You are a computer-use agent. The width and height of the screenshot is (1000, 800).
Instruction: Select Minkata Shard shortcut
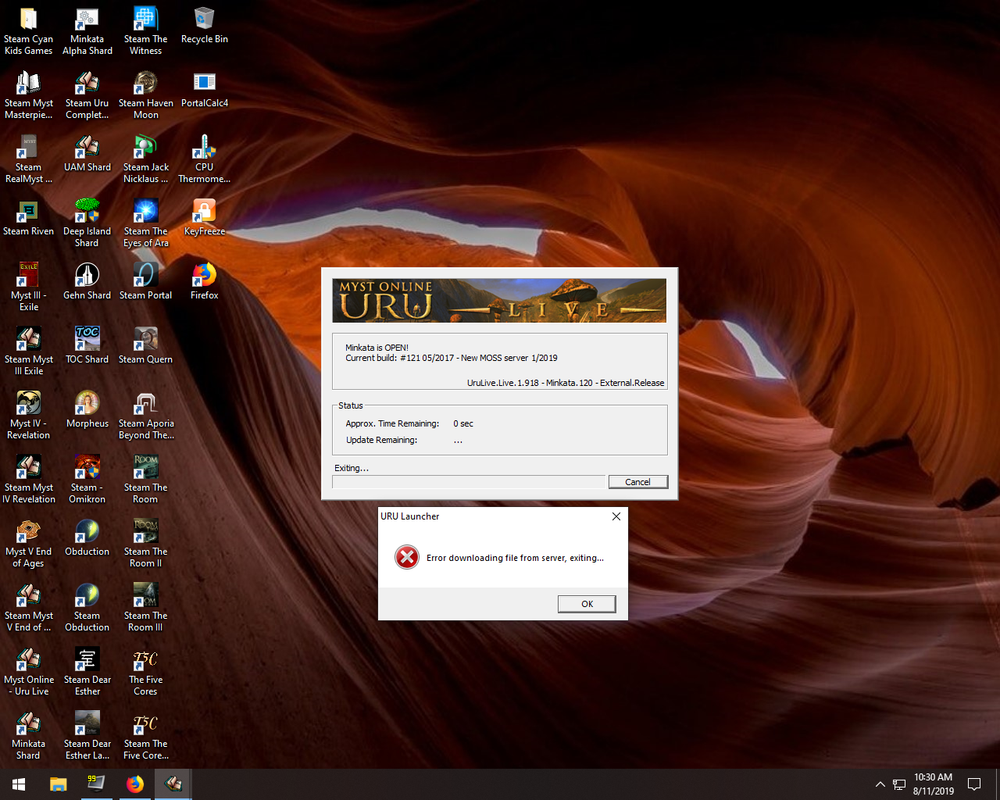[29, 736]
